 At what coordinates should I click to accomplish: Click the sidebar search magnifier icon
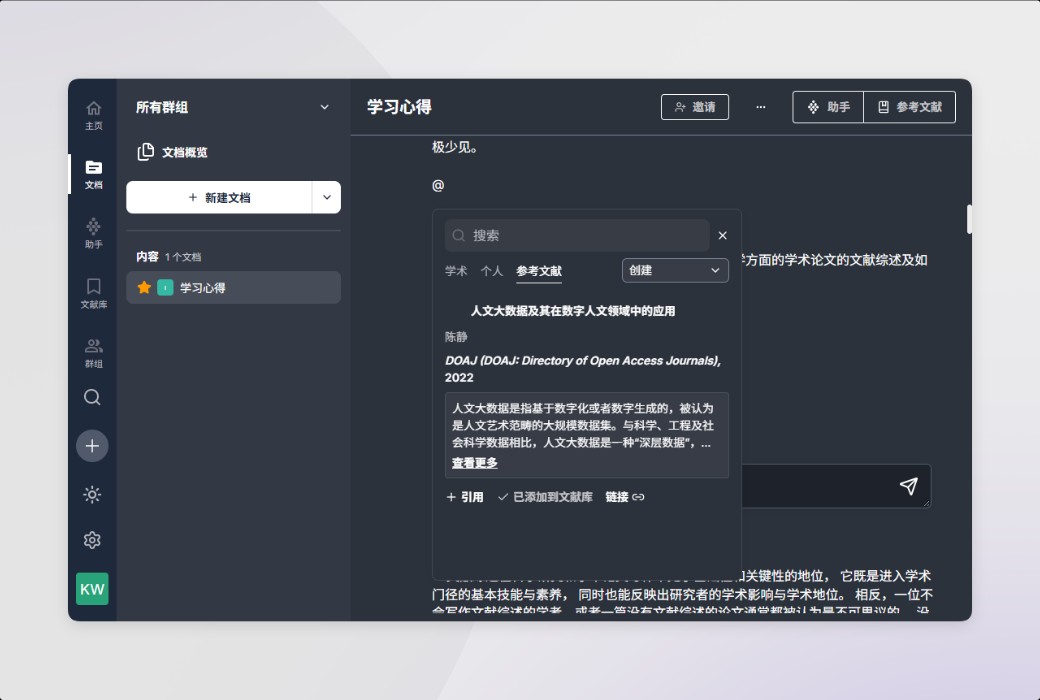point(92,397)
